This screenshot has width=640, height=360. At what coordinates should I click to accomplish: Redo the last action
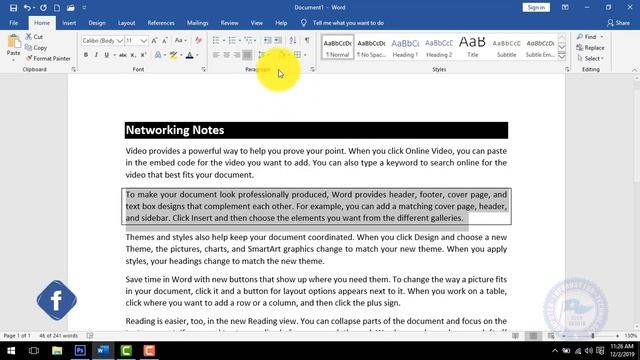tap(43, 8)
